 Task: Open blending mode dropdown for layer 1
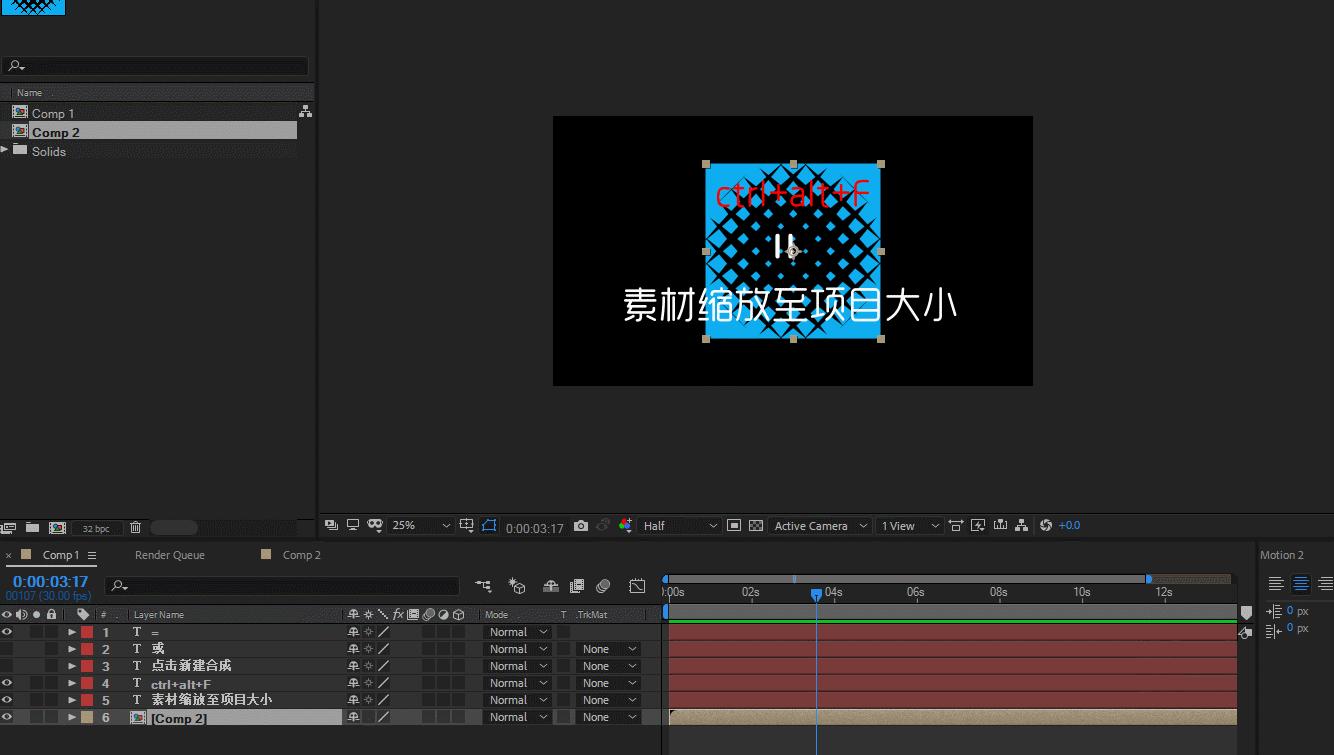pyautogui.click(x=517, y=632)
